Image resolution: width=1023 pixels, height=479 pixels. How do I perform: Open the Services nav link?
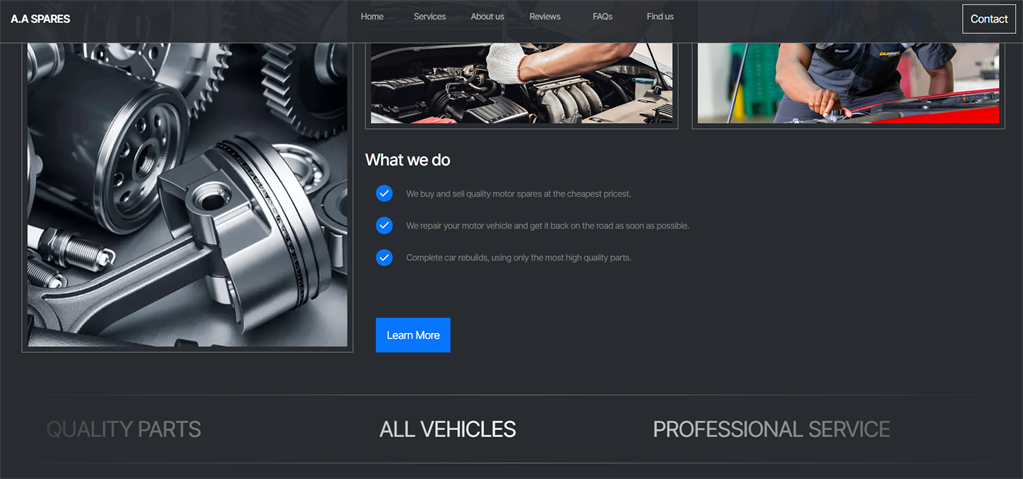tap(429, 16)
